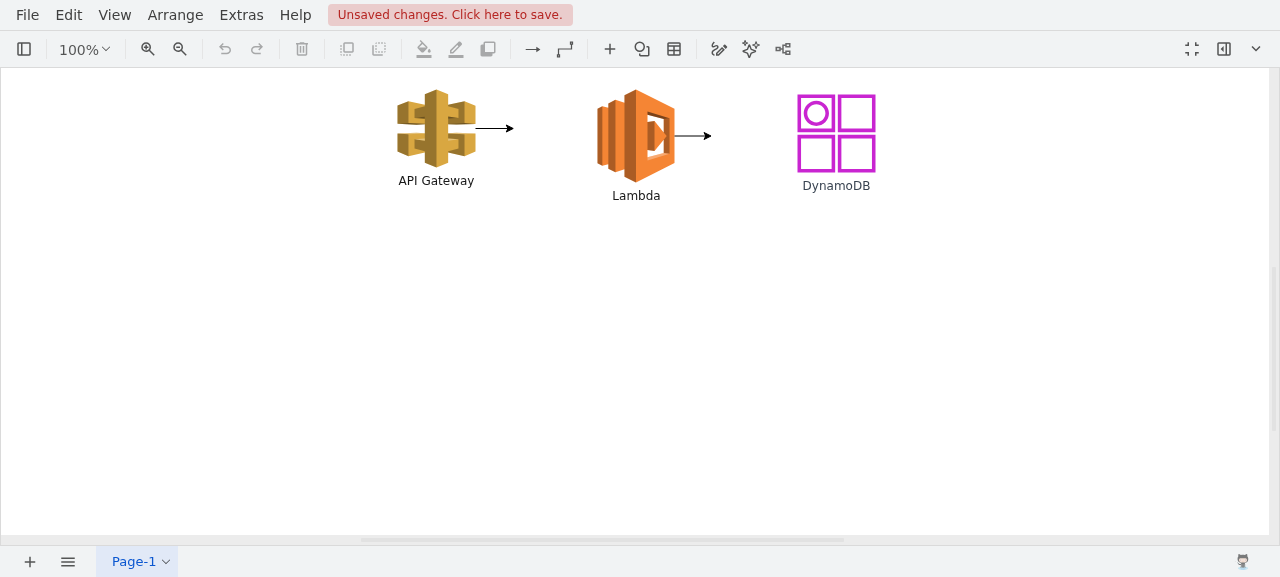Image resolution: width=1280 pixels, height=577 pixels.
Task: Click the sparkle generate icon
Action: (x=751, y=49)
